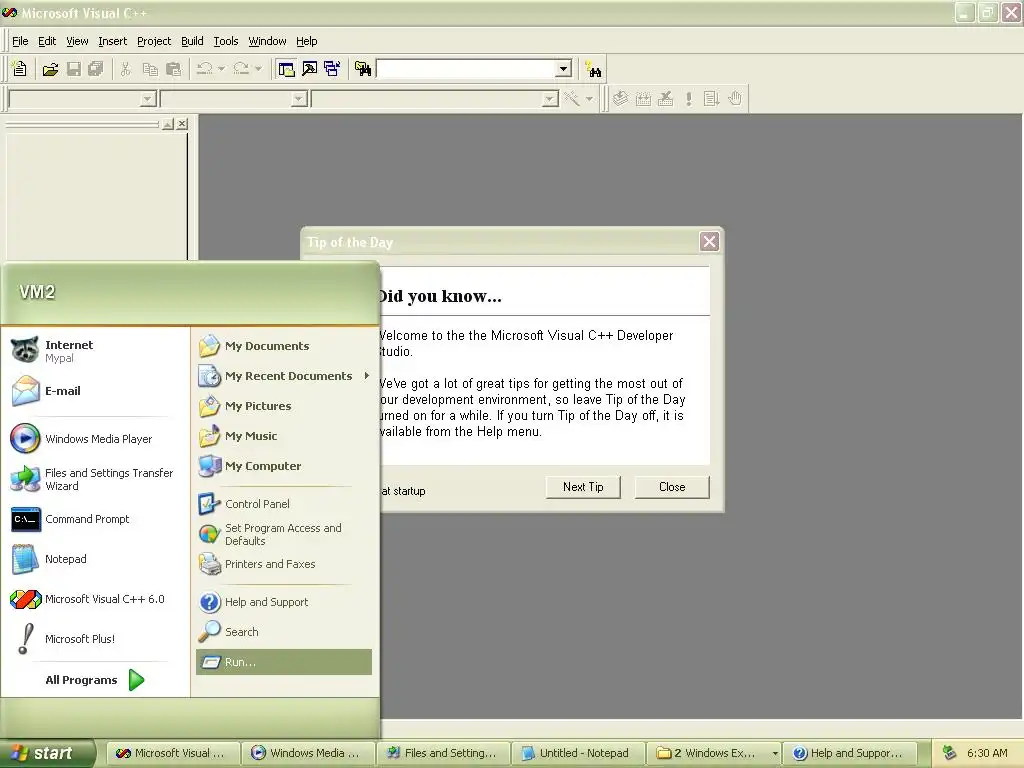Open My Documents from Start menu
This screenshot has height=768, width=1024.
click(x=283, y=345)
